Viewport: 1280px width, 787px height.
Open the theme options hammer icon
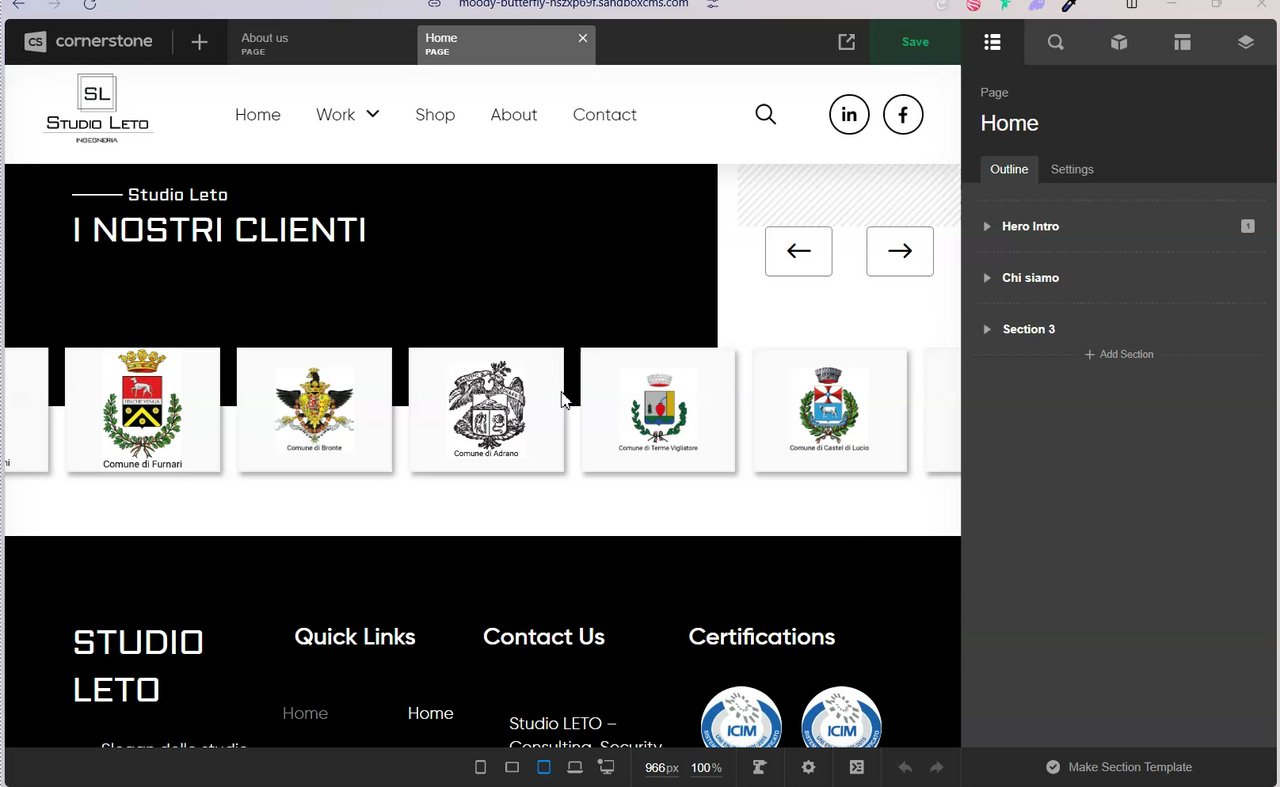click(x=759, y=767)
